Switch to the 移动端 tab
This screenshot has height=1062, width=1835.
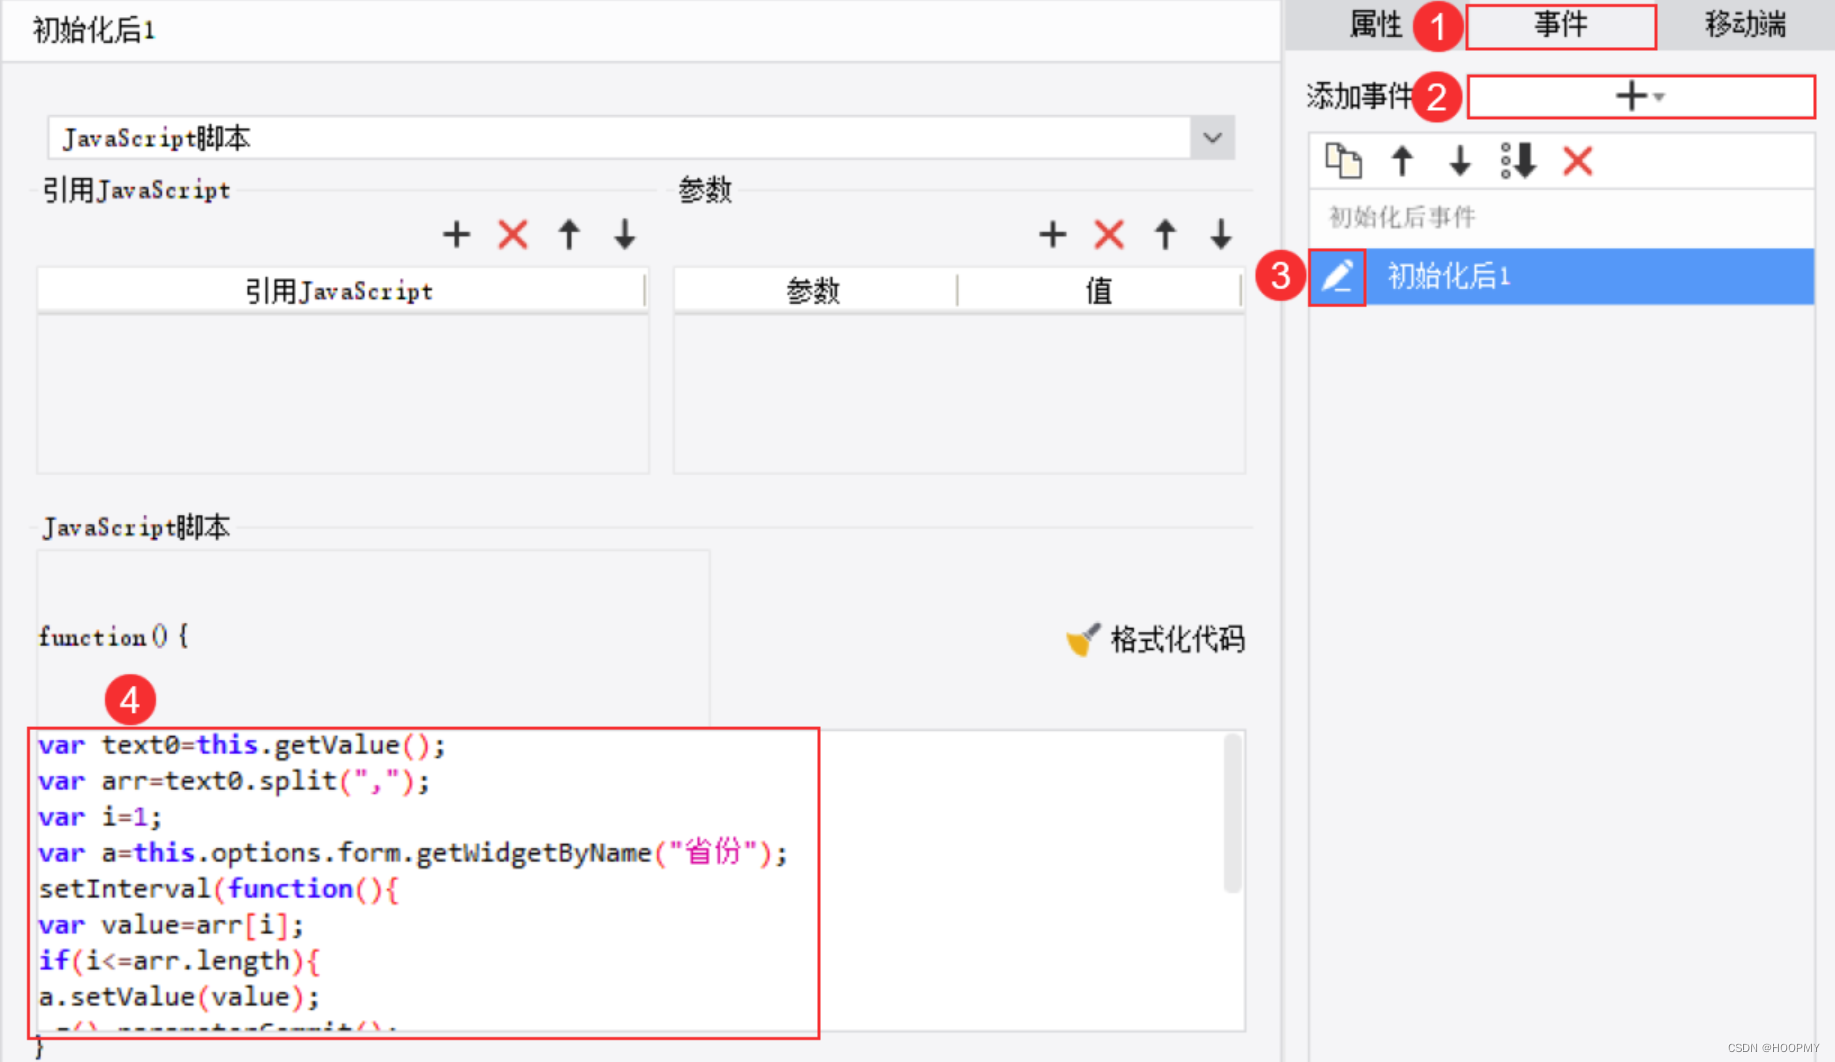tap(1745, 24)
